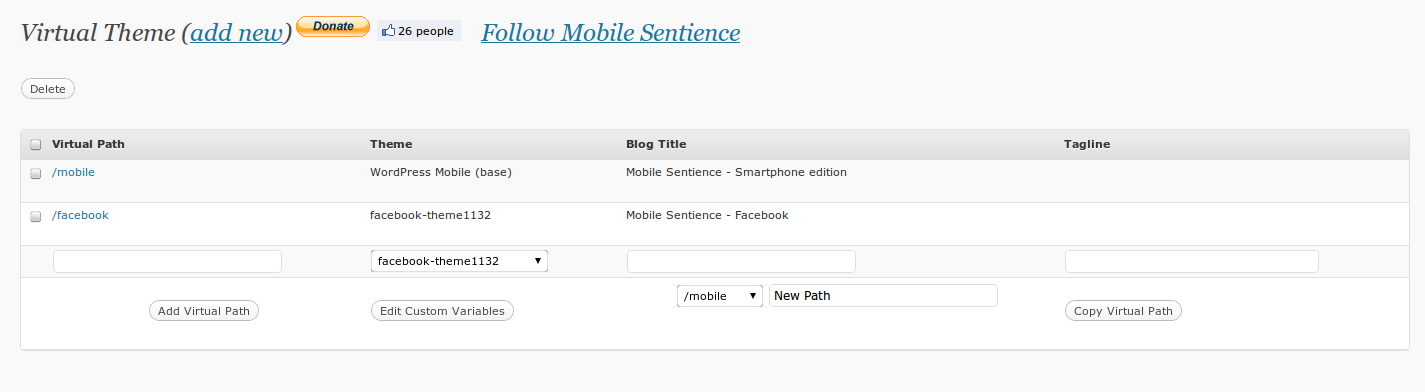Open the /mobile virtual path link
The image size is (1425, 392).
[x=73, y=172]
